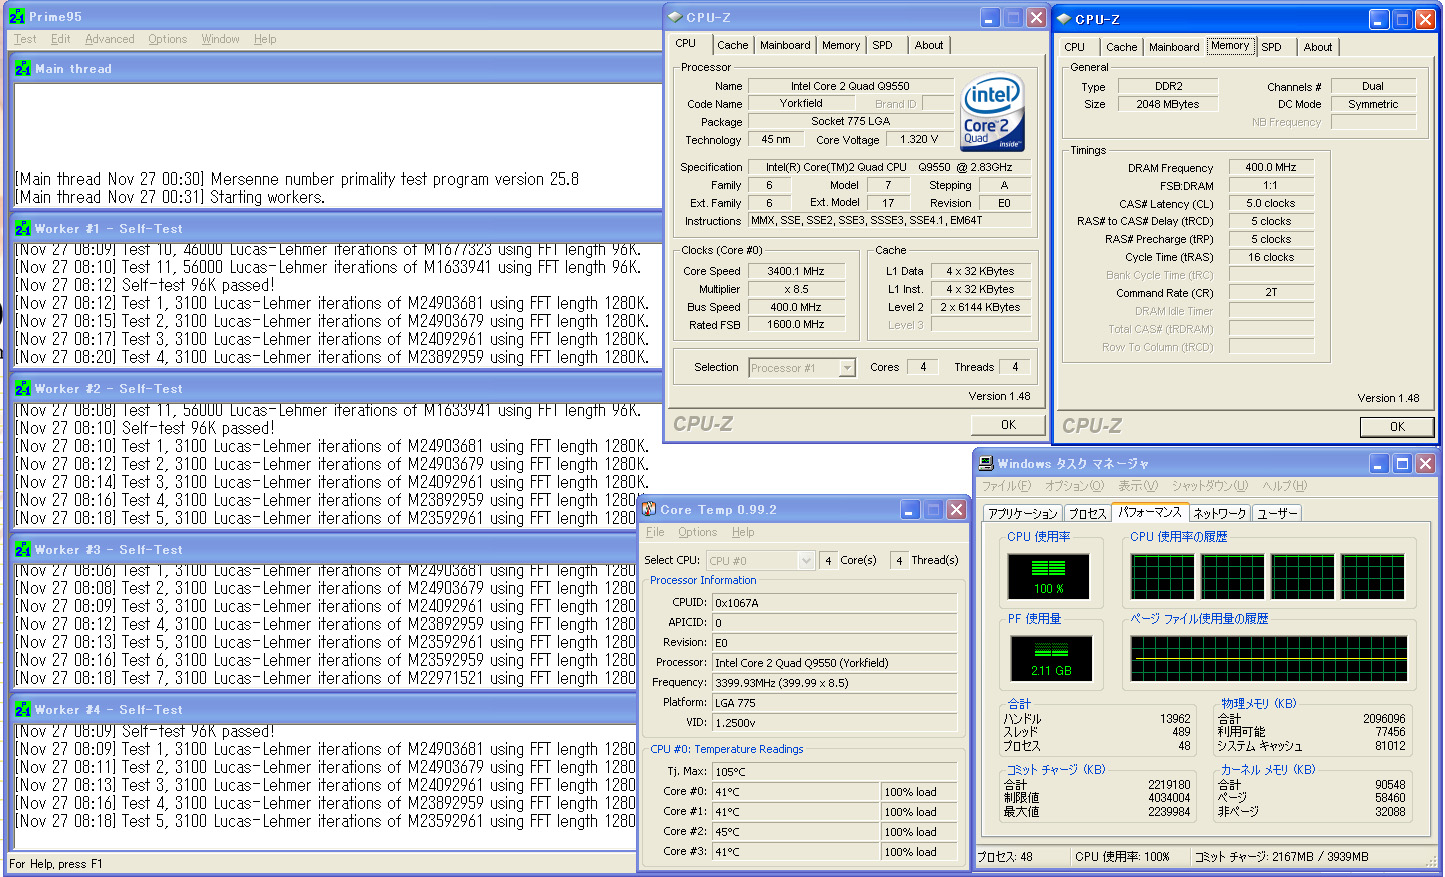1445x877 pixels.
Task: Click the PF usage meter showing 2.11 GB
Action: [x=1050, y=657]
